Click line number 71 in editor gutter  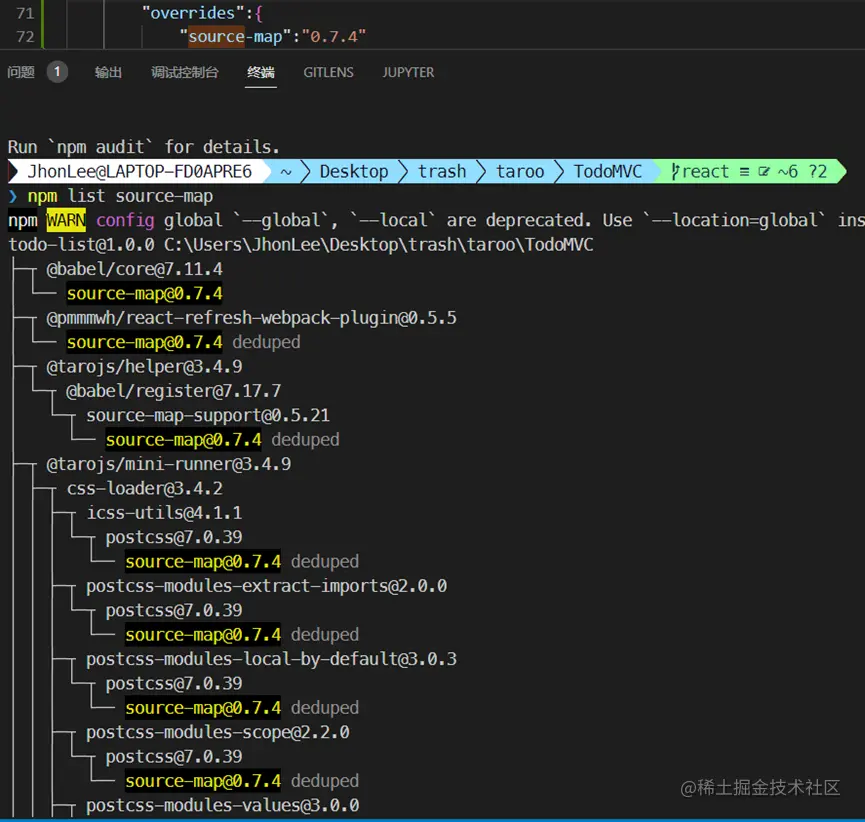[x=25, y=13]
